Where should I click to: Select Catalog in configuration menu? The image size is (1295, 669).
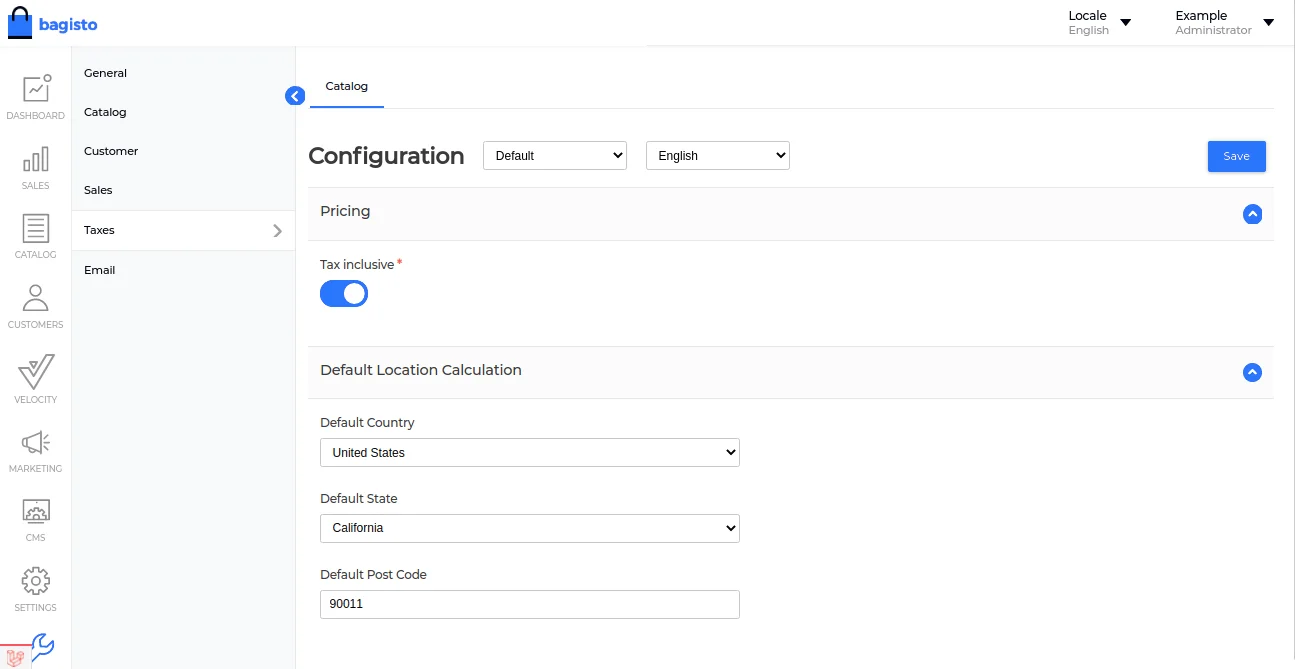pyautogui.click(x=105, y=112)
